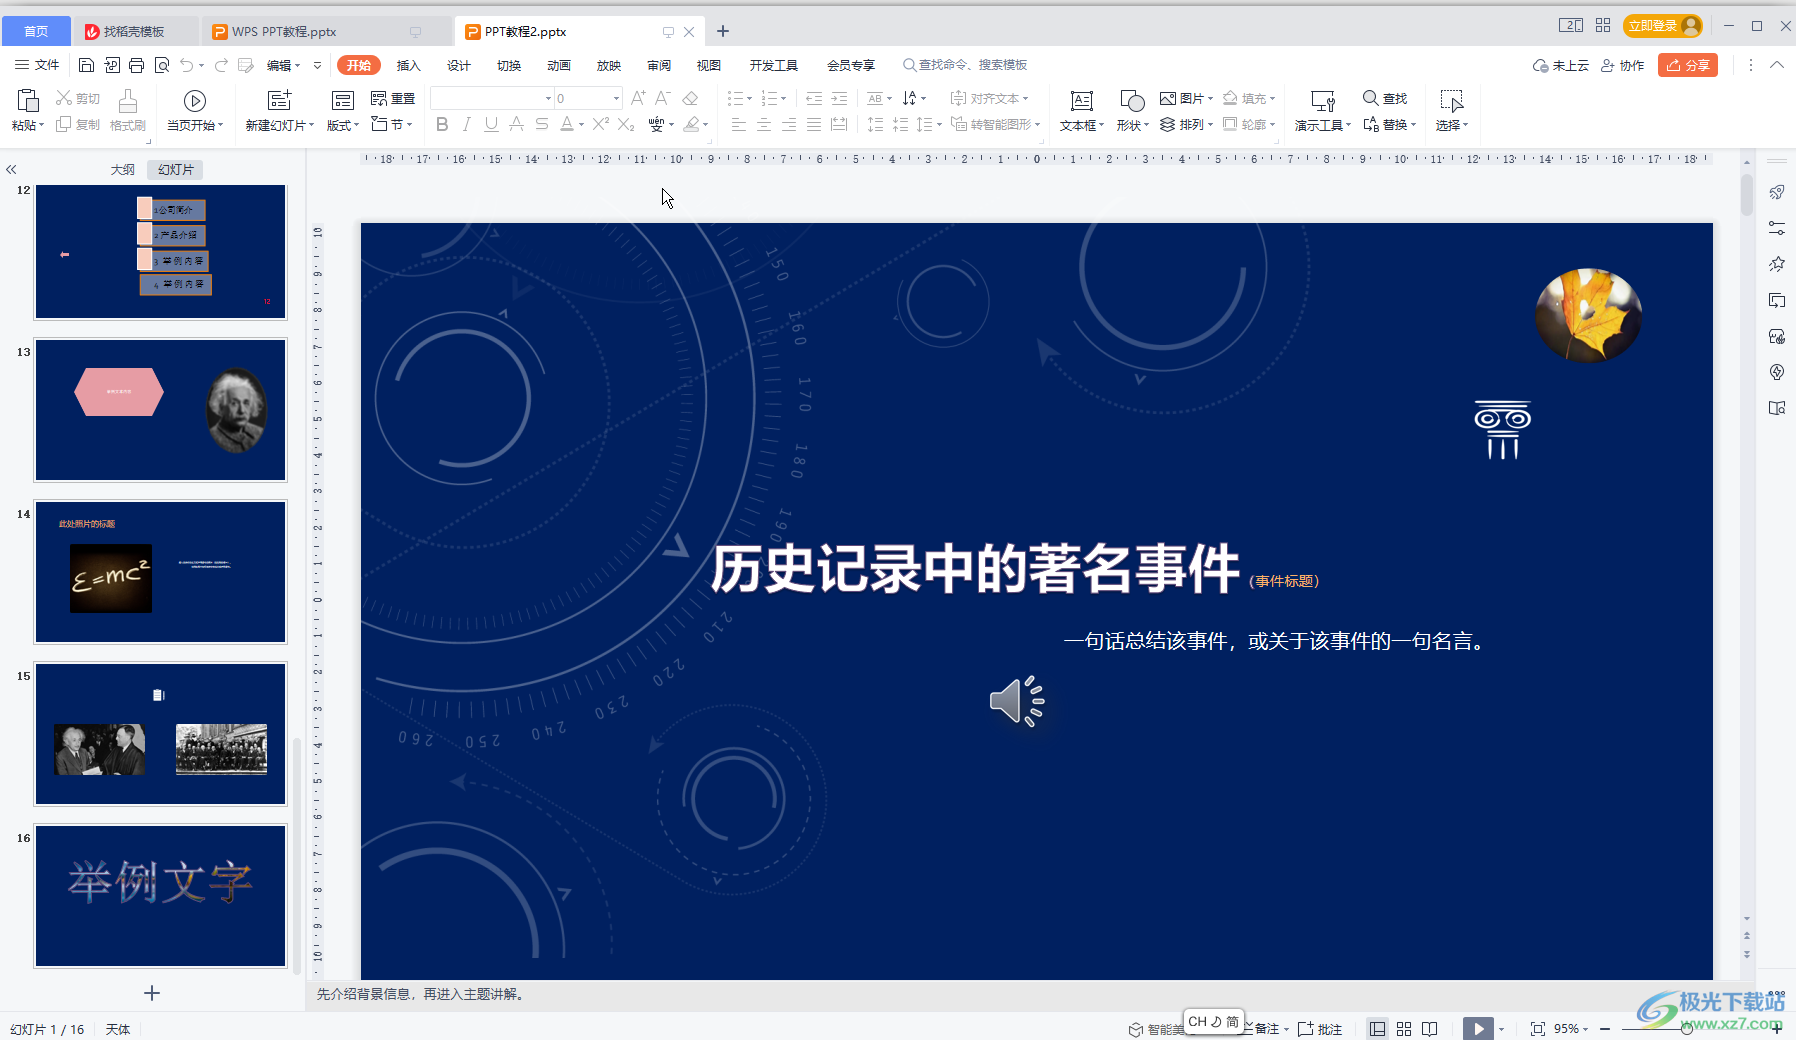Screen dimensions: 1796x1040
Task: Increase font size with A+ icon
Action: (638, 98)
